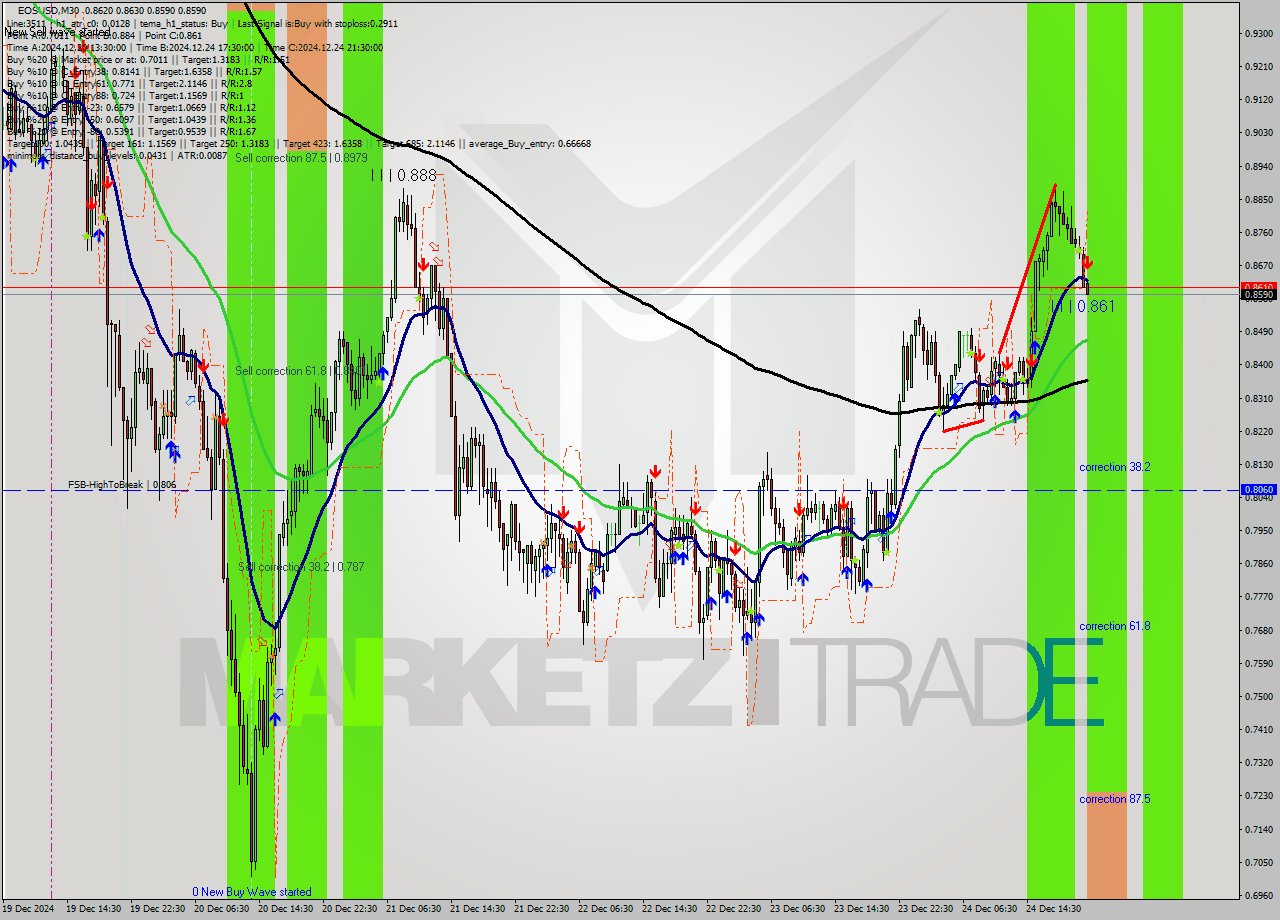The width and height of the screenshot is (1280, 920).
Task: Select the 'FSB-HighToBreak | 0.806' line label
Action: coord(122,485)
